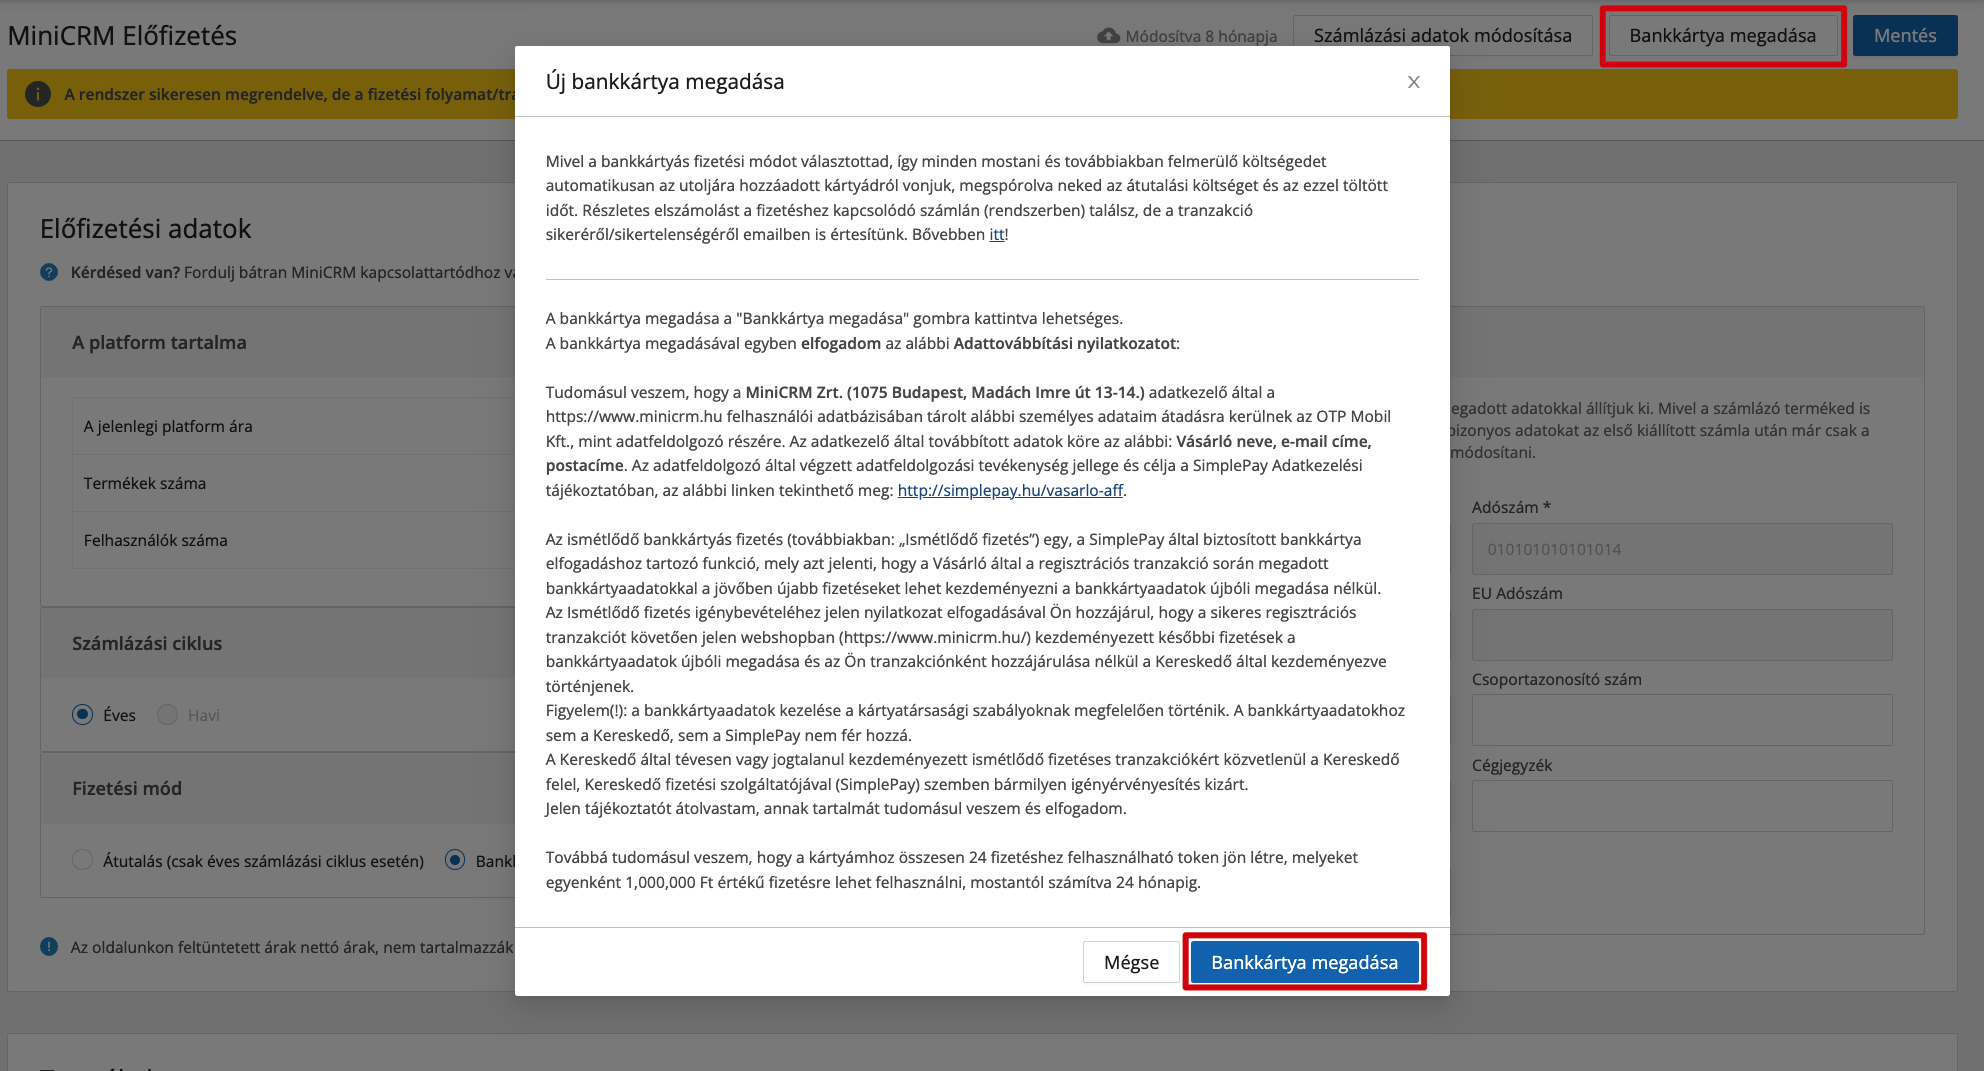Screen dimensions: 1984x1071
Task: Click the 'A jelenlegi platform ára' row
Action: 294,426
